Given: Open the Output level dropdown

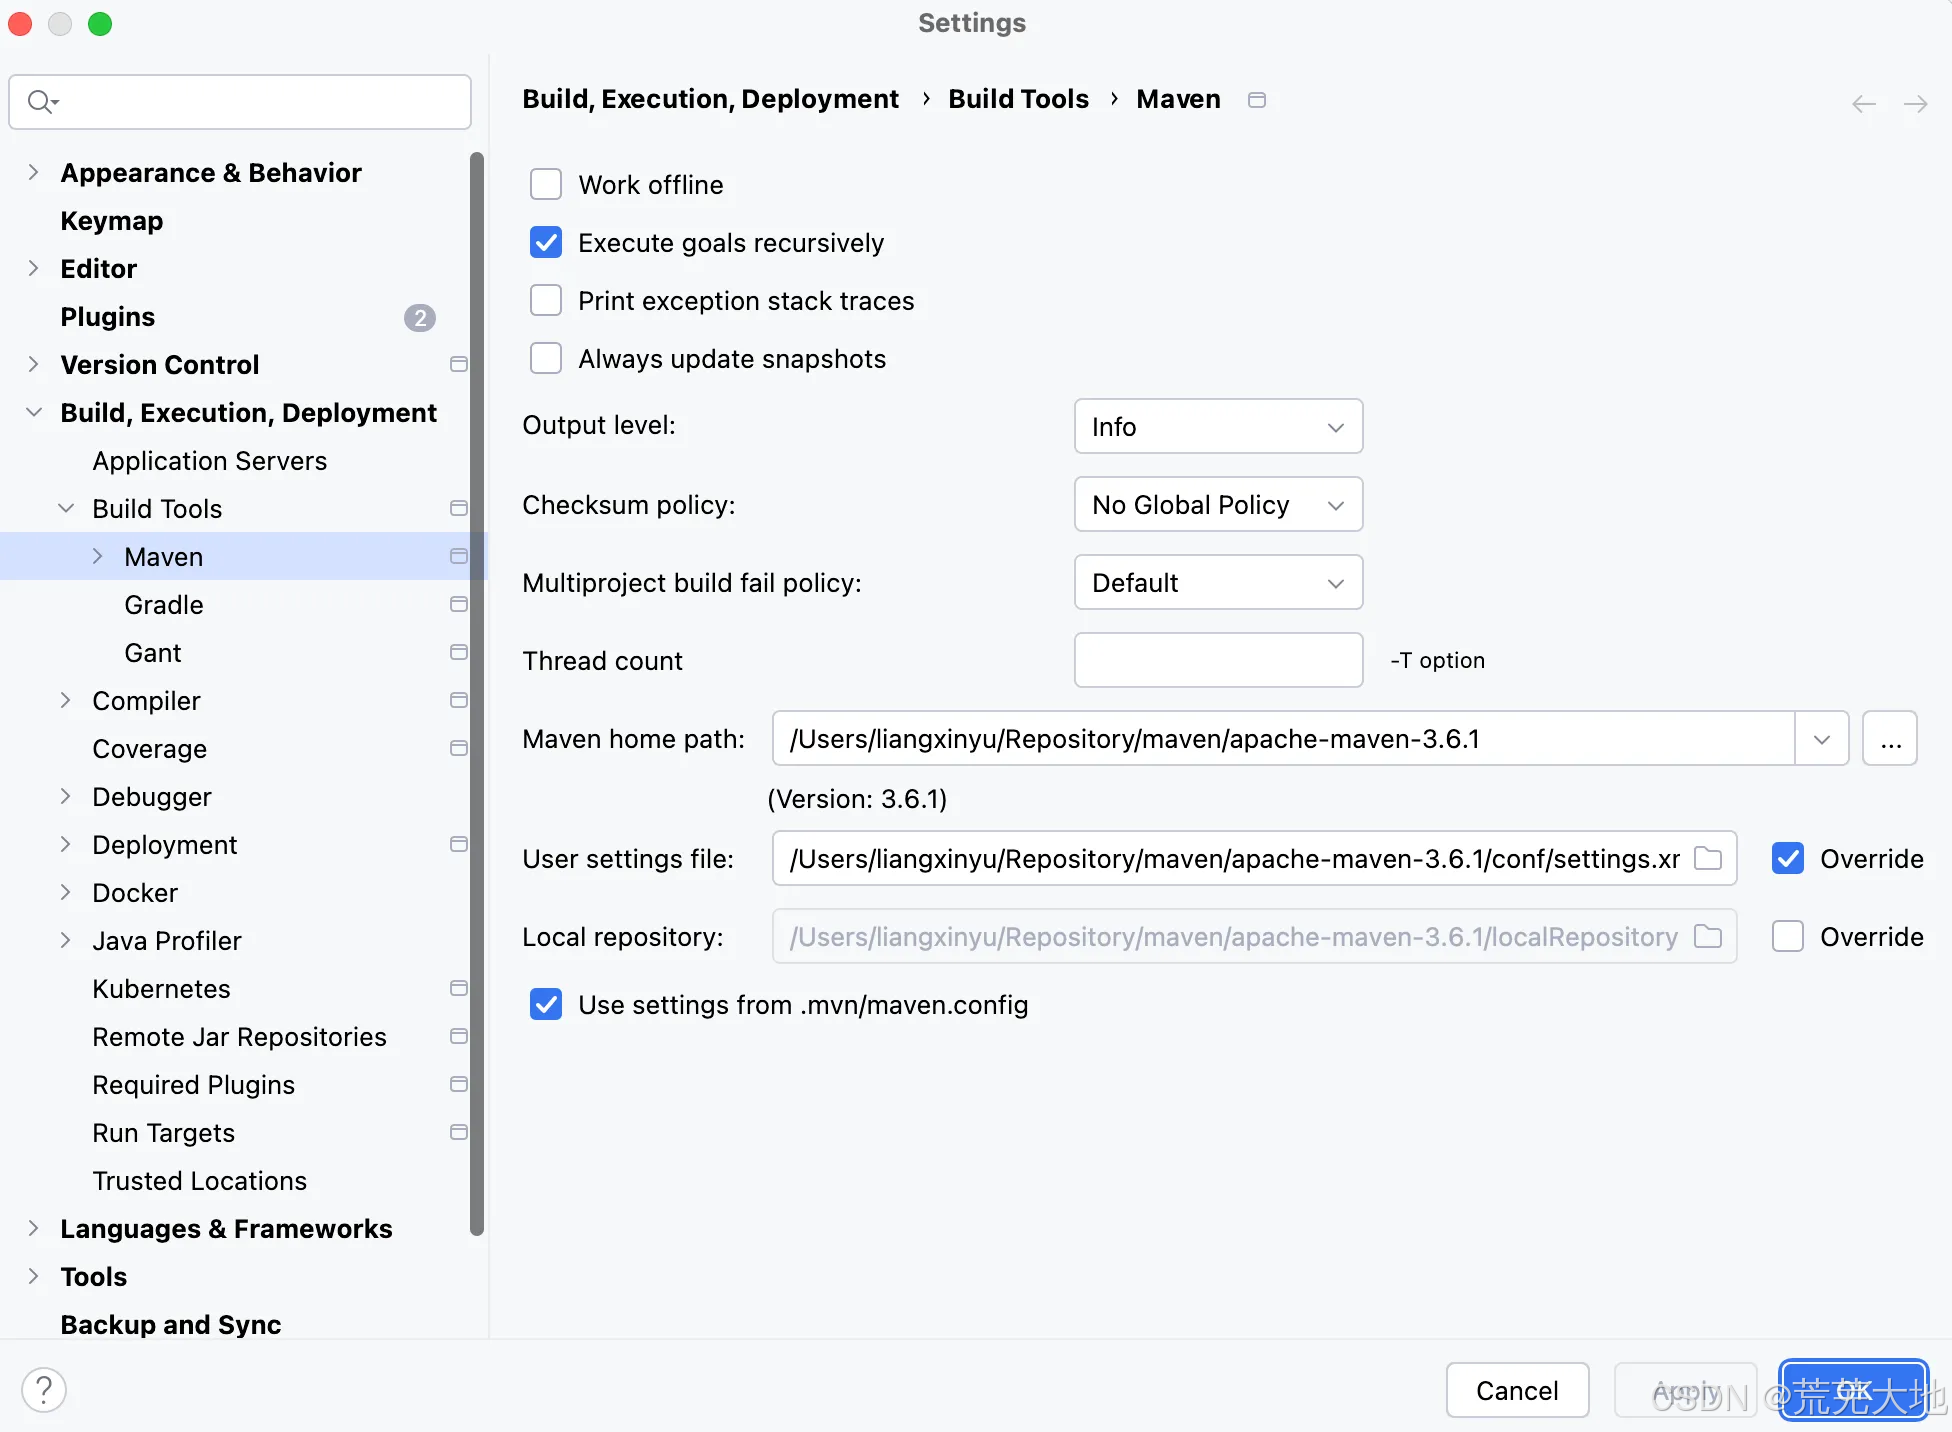Looking at the screenshot, I should (x=1218, y=427).
